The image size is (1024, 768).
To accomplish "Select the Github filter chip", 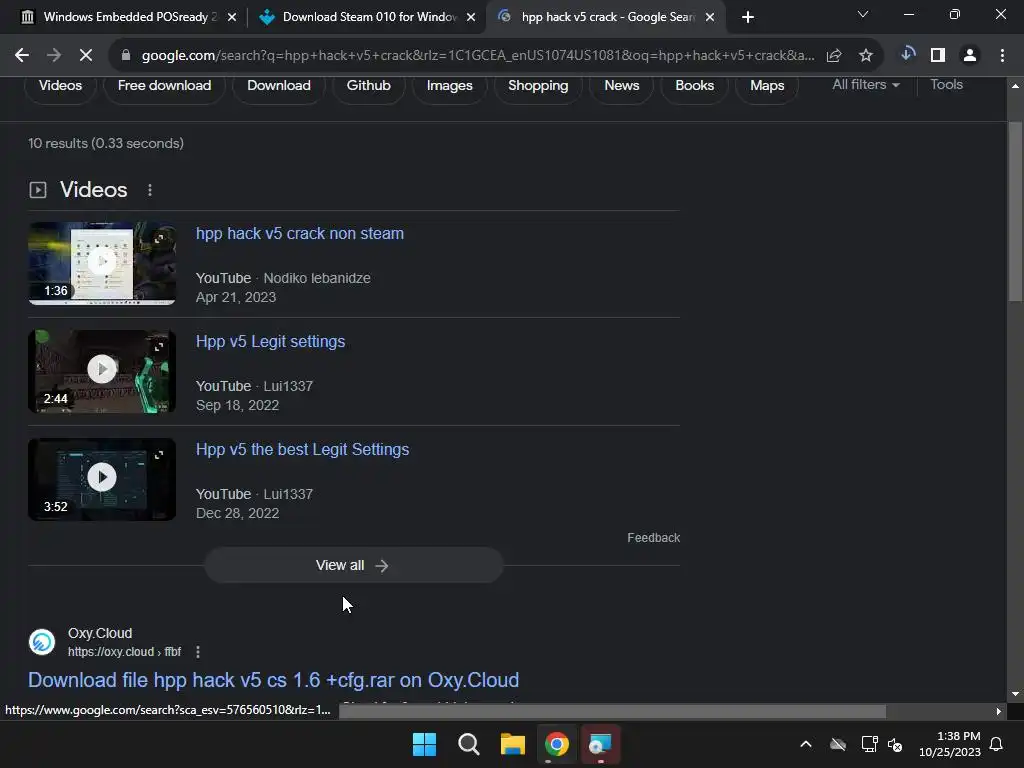I will (x=368, y=86).
